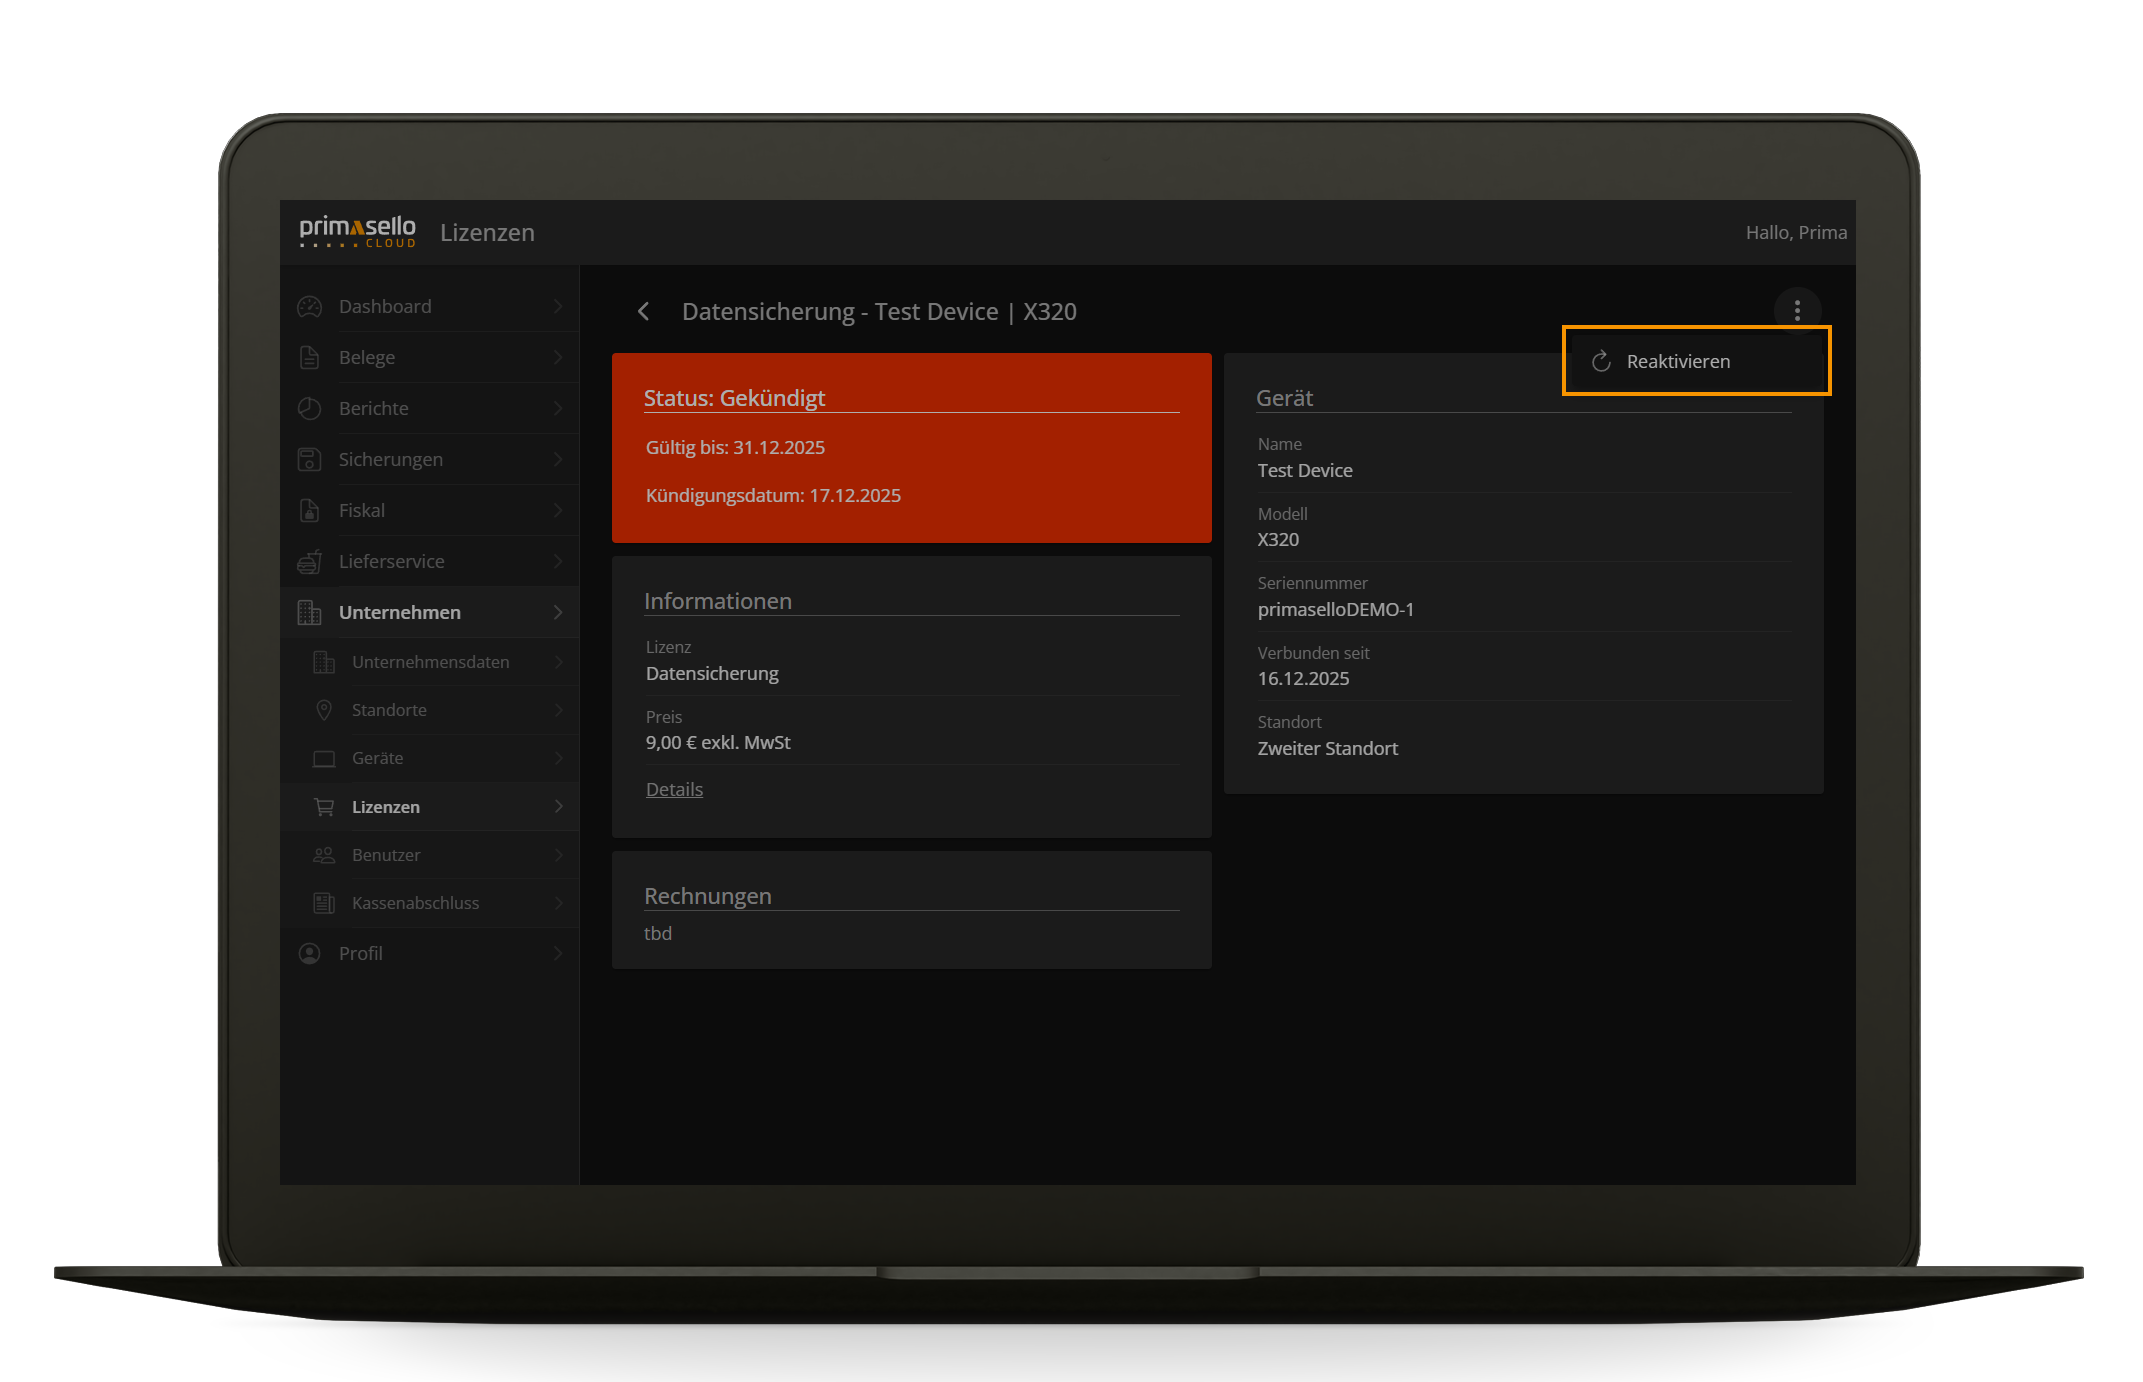The height and width of the screenshot is (1382, 2143).
Task: Collapse the Unternehmen section chevron
Action: coord(558,613)
